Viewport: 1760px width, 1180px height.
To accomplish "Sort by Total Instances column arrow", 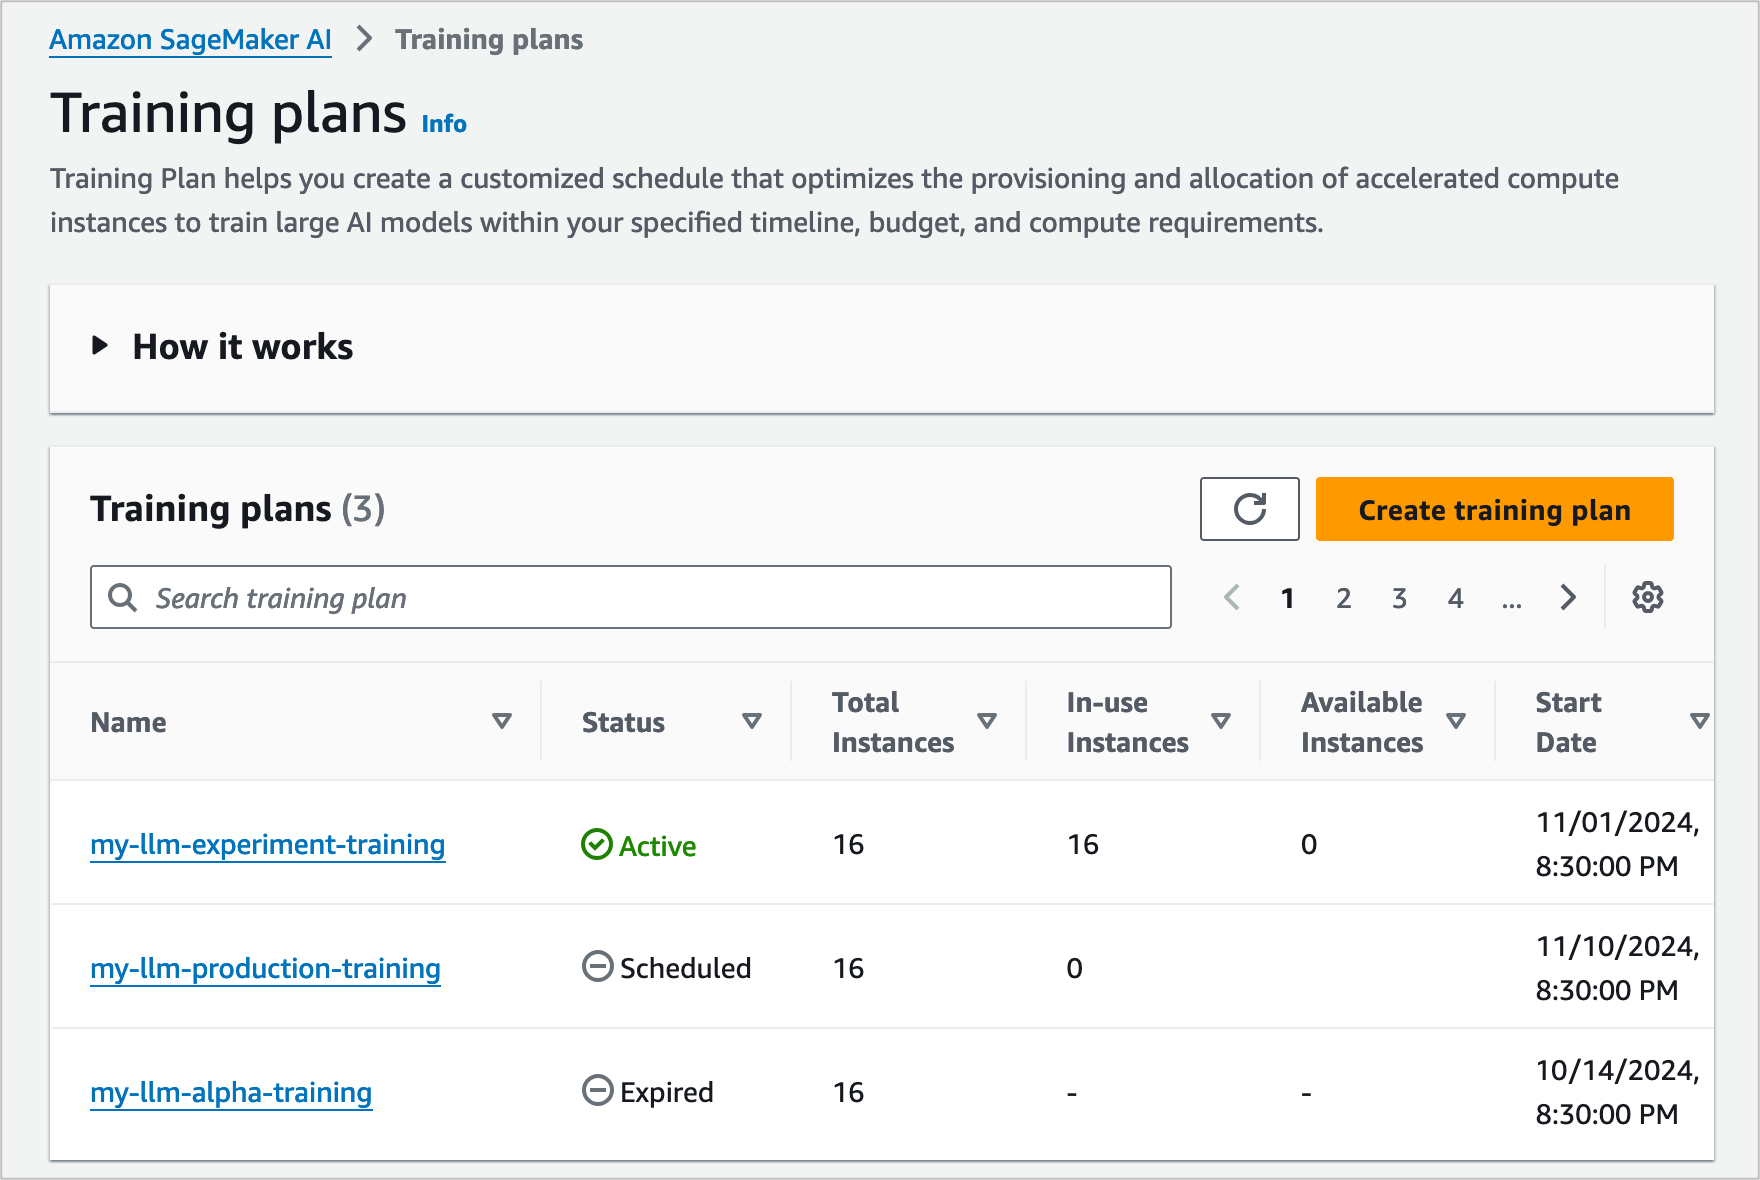I will coord(987,721).
